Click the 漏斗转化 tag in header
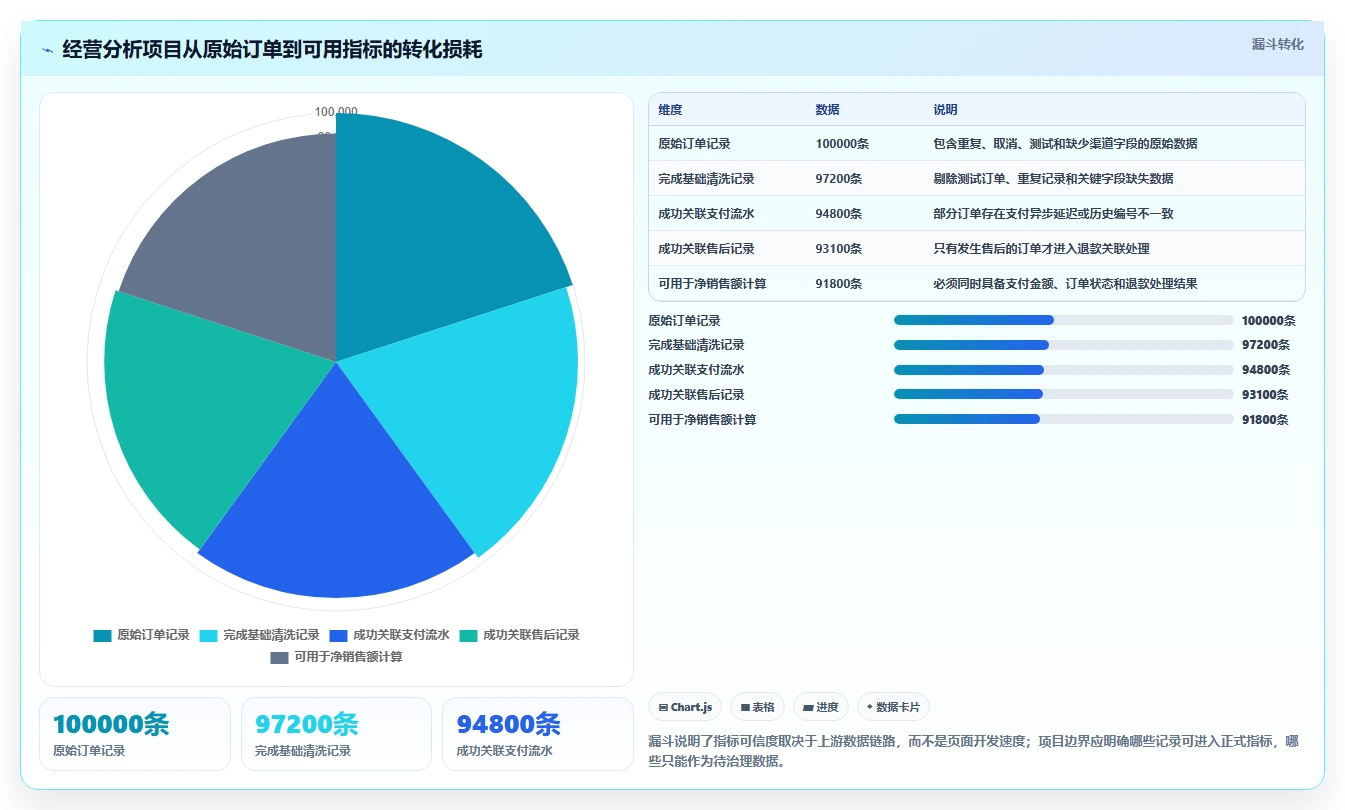The width and height of the screenshot is (1345, 810). click(x=1278, y=44)
